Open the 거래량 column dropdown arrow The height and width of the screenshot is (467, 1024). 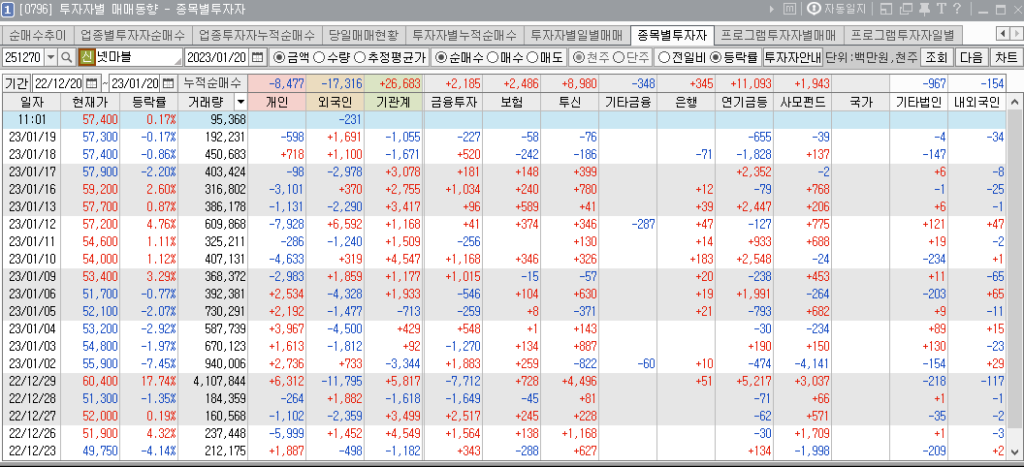tap(239, 102)
